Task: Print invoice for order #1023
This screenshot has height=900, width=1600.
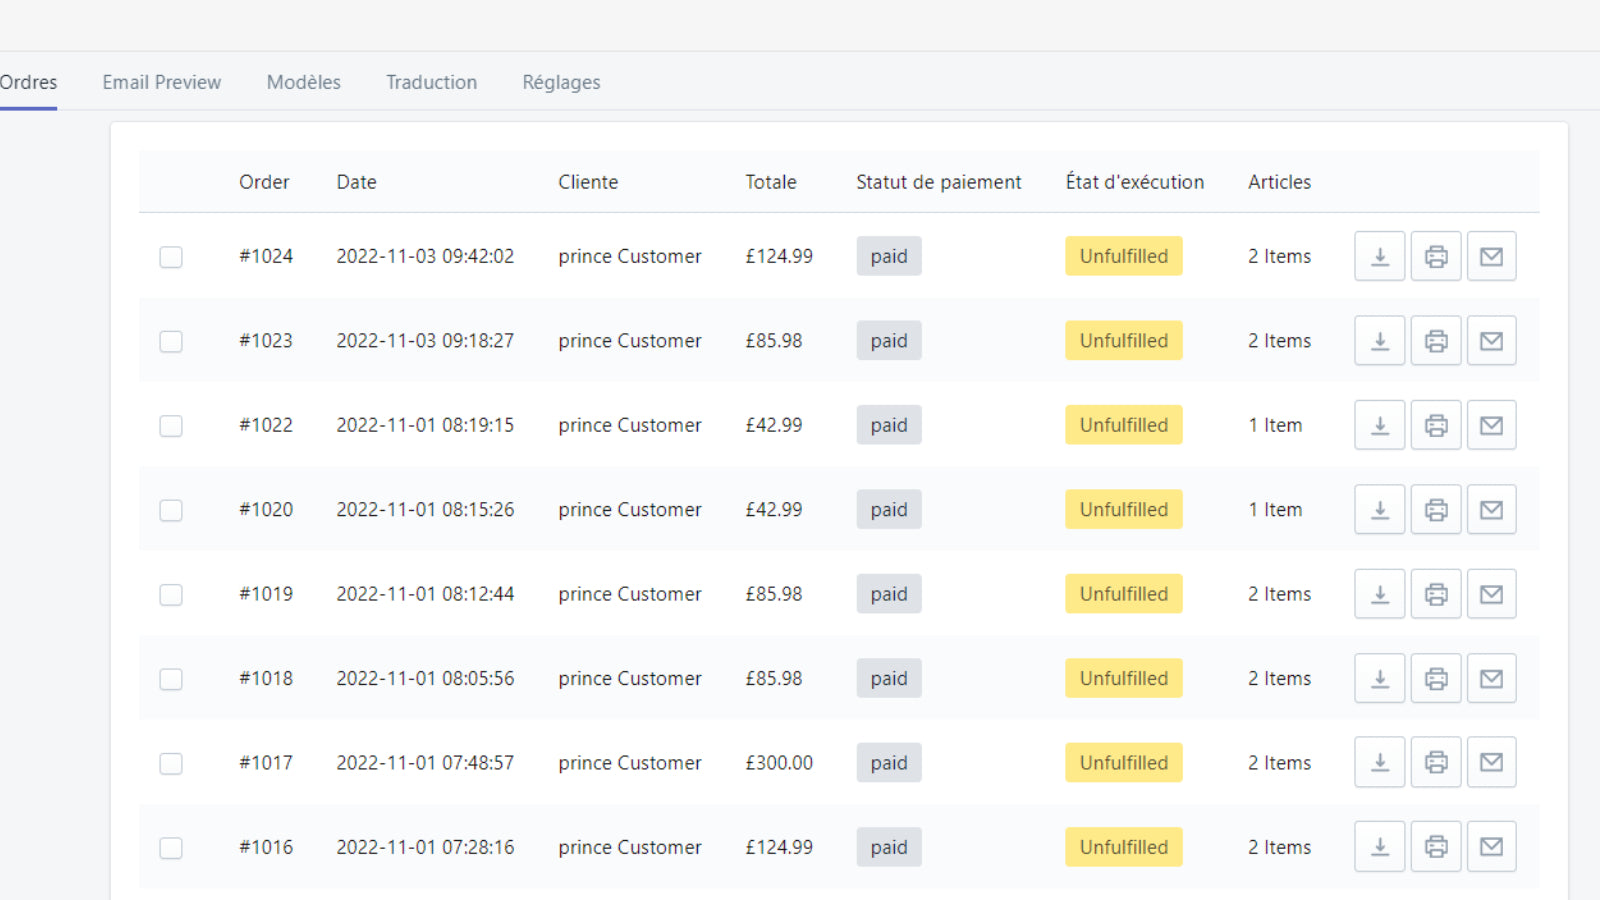Action: (1436, 341)
